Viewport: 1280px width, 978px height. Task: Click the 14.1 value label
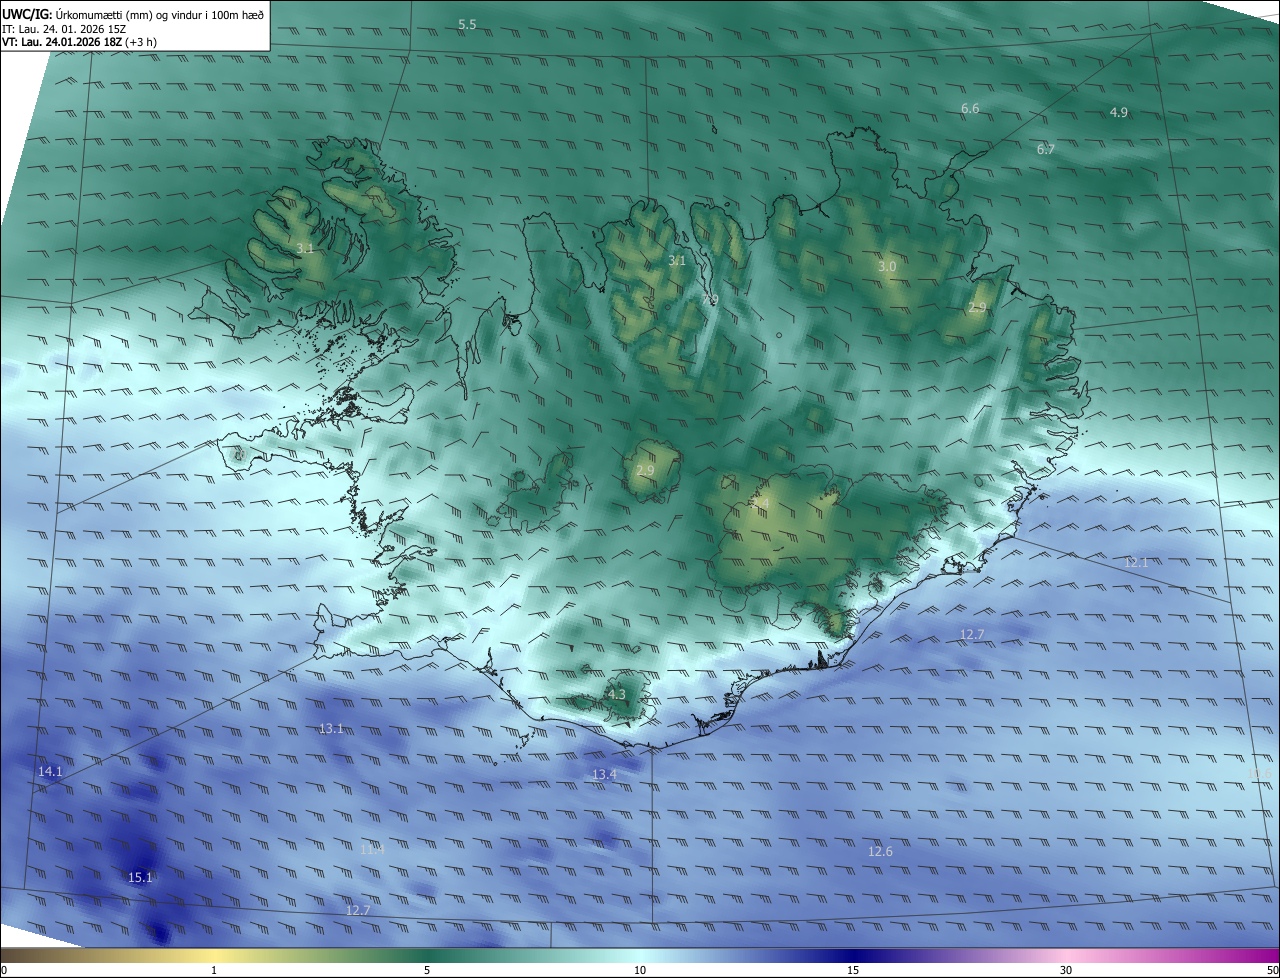(x=50, y=772)
